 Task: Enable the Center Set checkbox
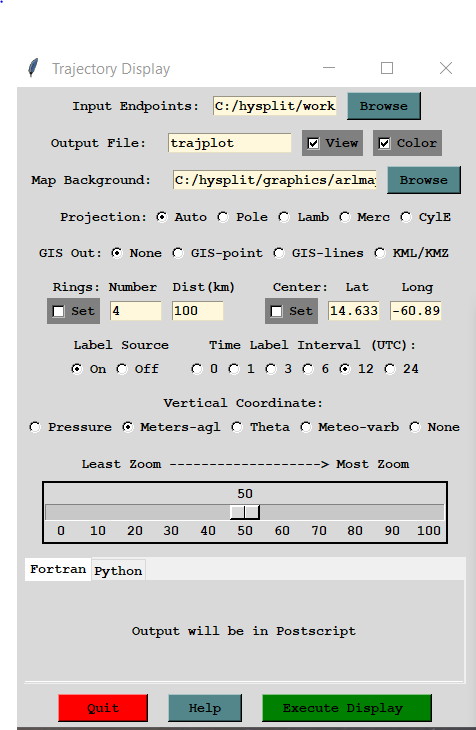tap(276, 311)
